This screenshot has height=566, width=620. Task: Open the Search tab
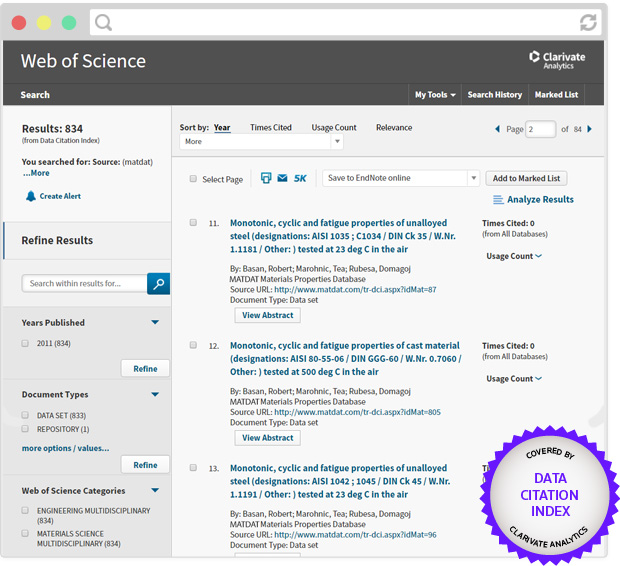click(x=35, y=95)
